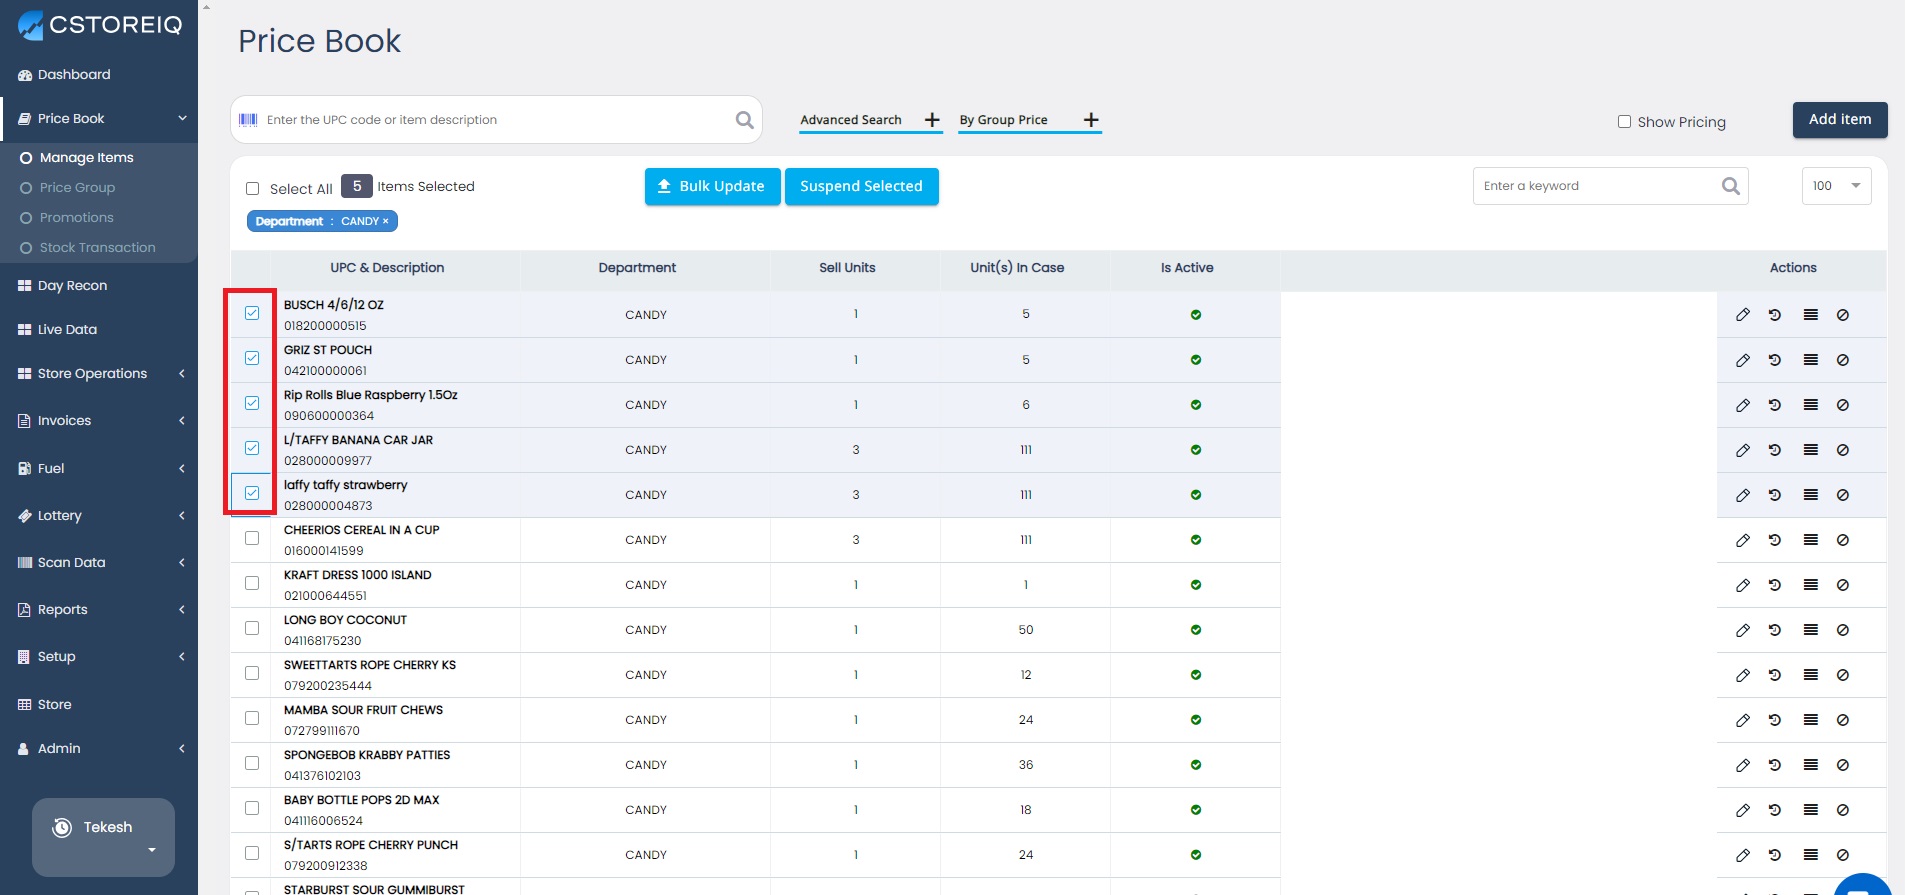This screenshot has width=1905, height=895.
Task: Open list icon for GRIZ ST POUCH row
Action: 1811,360
